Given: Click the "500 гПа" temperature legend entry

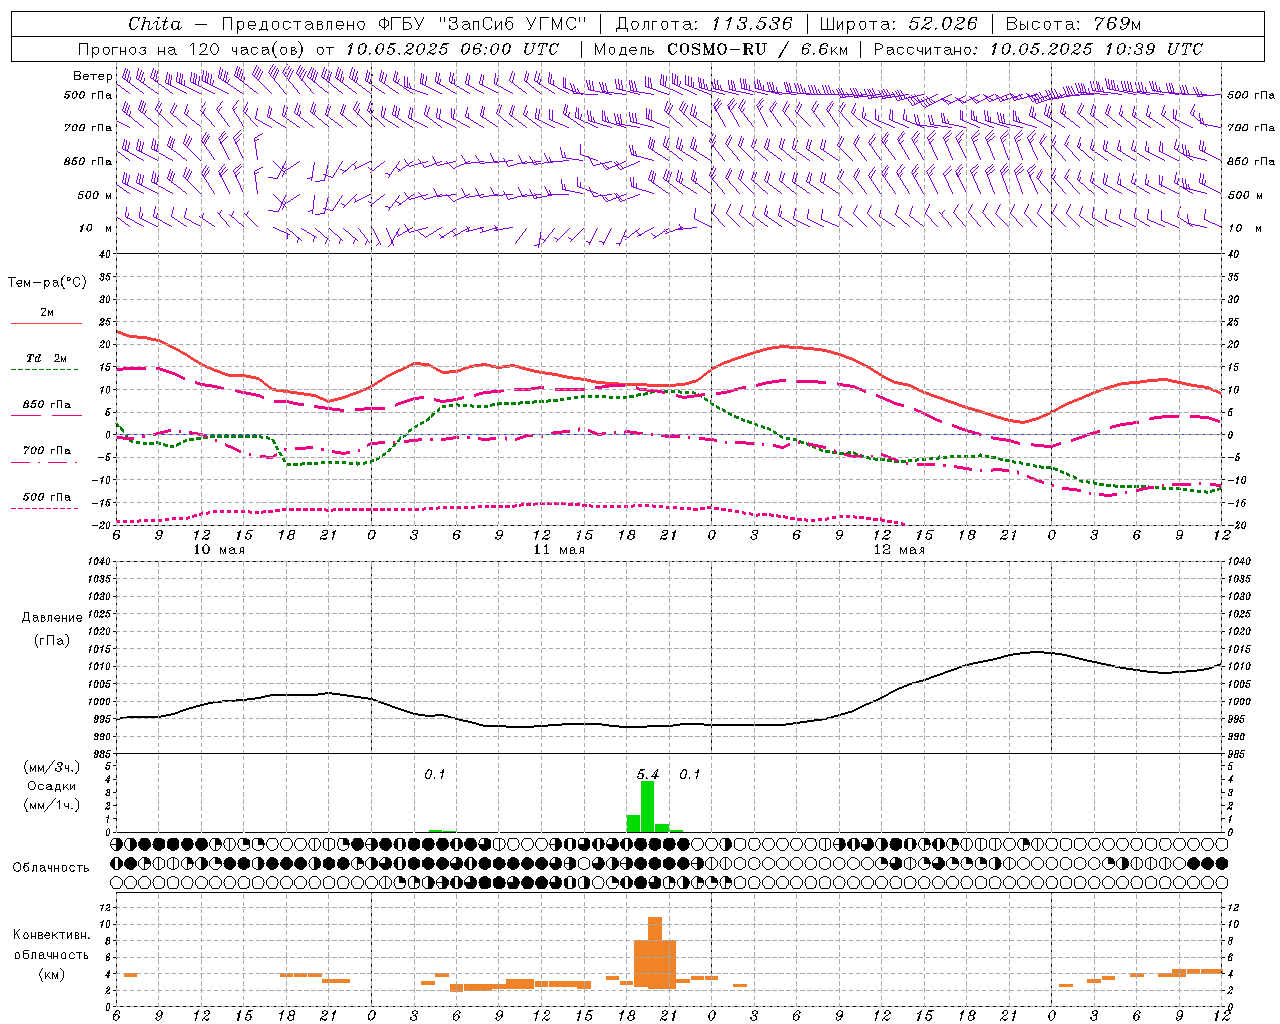Looking at the screenshot, I should [46, 497].
